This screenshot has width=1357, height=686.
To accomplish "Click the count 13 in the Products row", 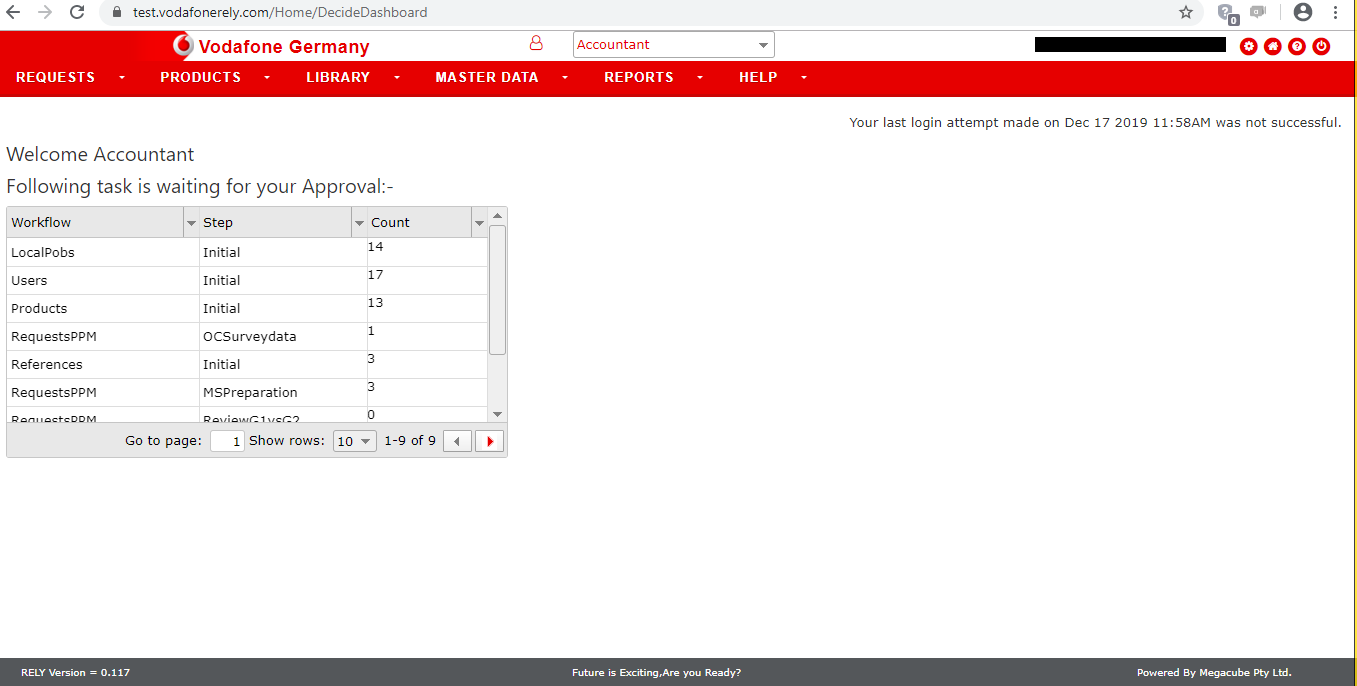I will [x=376, y=302].
